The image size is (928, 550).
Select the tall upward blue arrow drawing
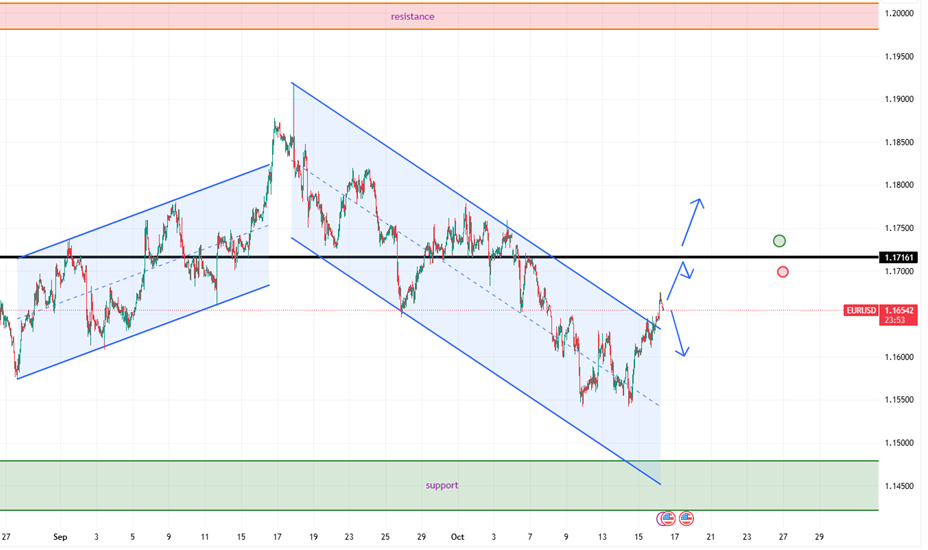693,221
